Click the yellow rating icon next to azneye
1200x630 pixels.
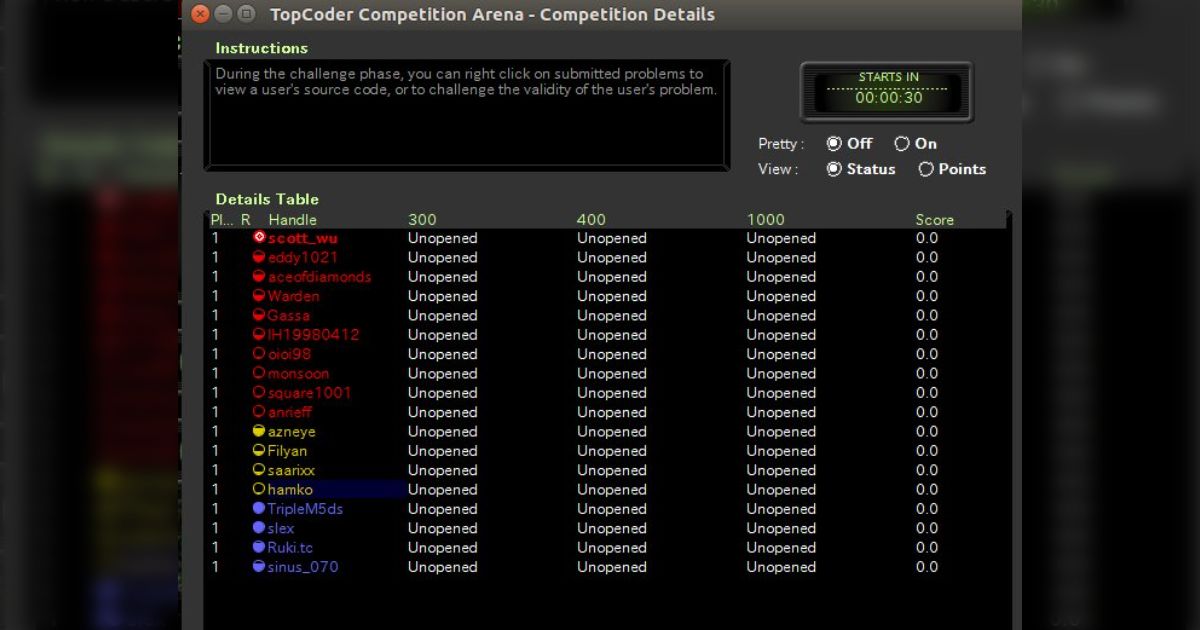point(259,432)
